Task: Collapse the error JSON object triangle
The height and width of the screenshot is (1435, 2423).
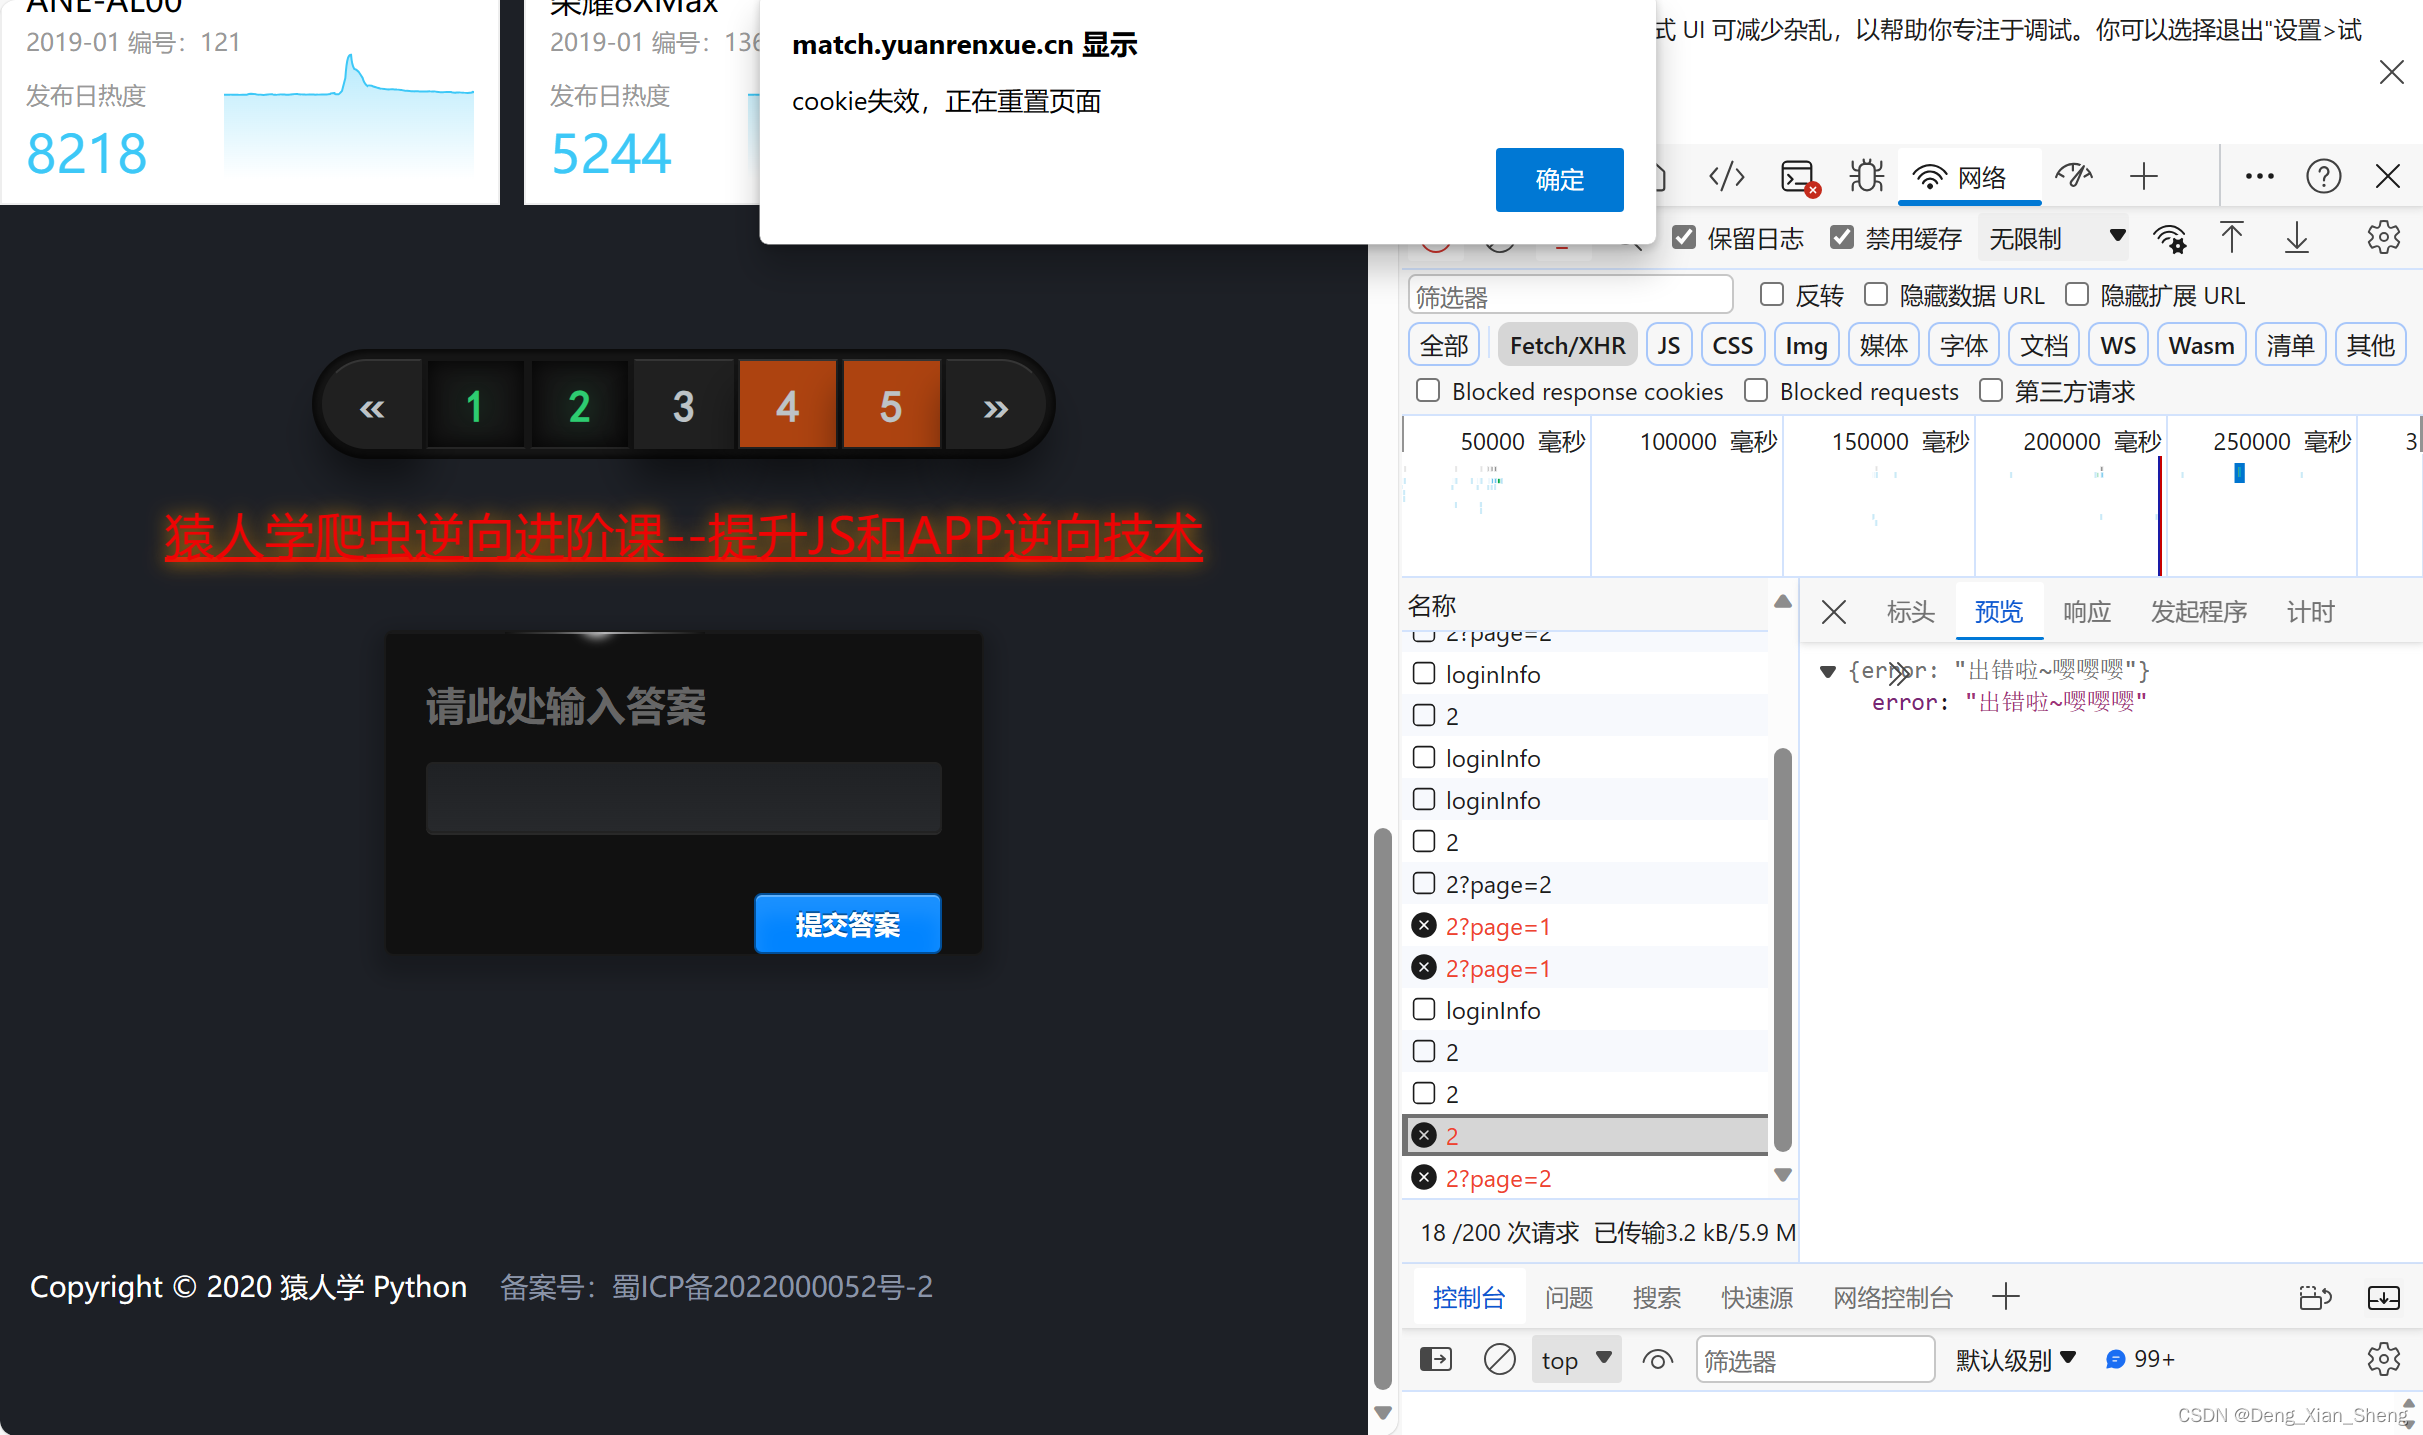Action: tap(1827, 671)
